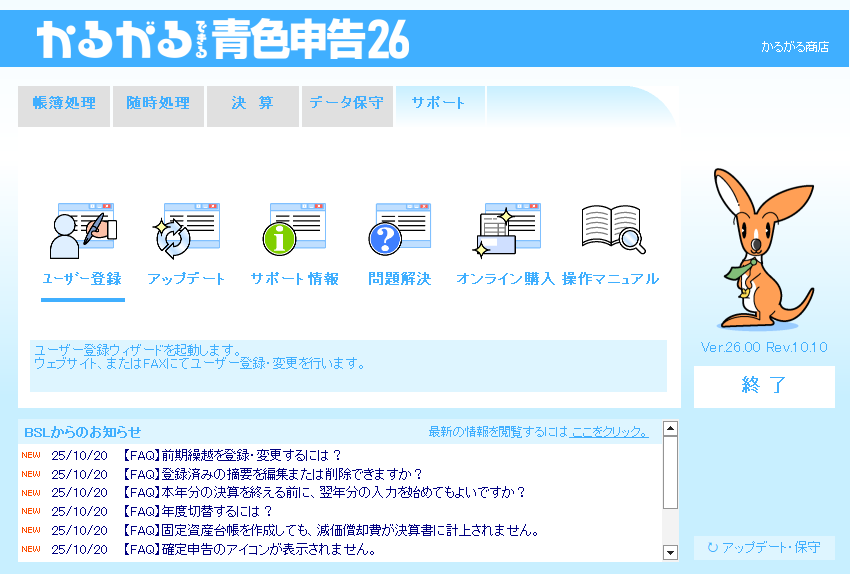Open the FAQ about 年度切替
Screen dimensions: 850x574
[x=198, y=511]
